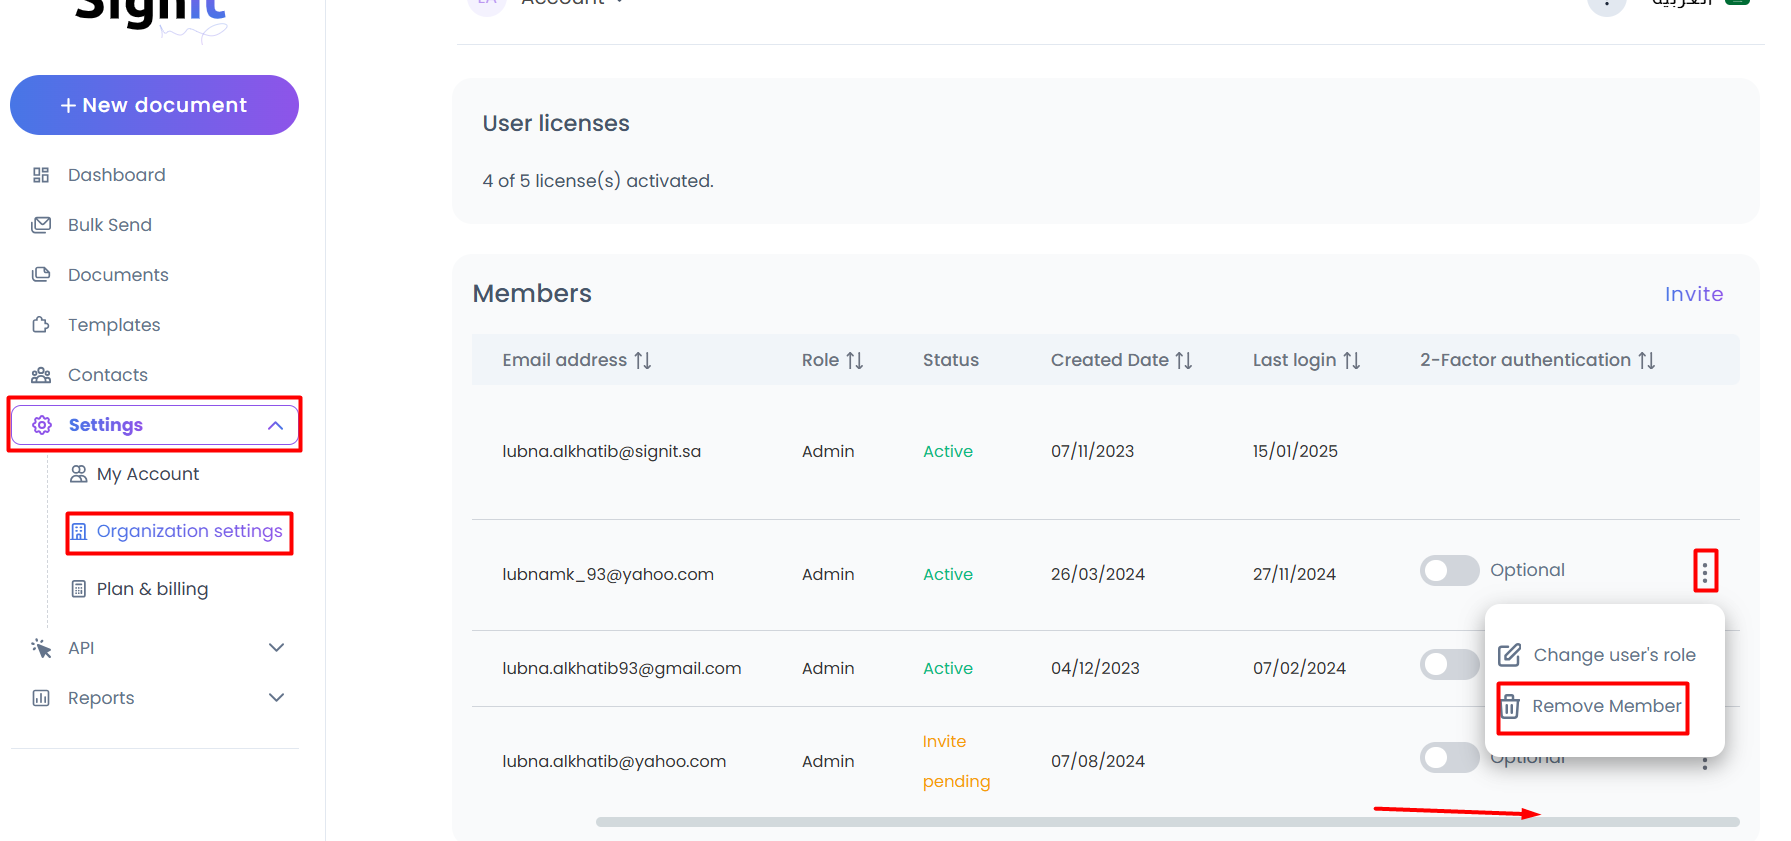Toggle 2-factor authentication for lubna.alkhatib@yahoo.com
The height and width of the screenshot is (841, 1791).
pos(1449,758)
